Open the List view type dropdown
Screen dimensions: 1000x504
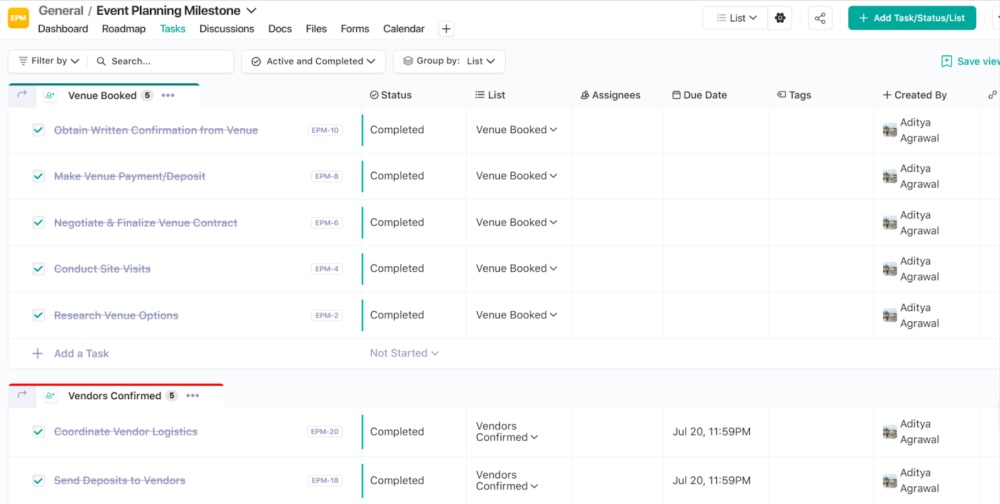coord(735,18)
